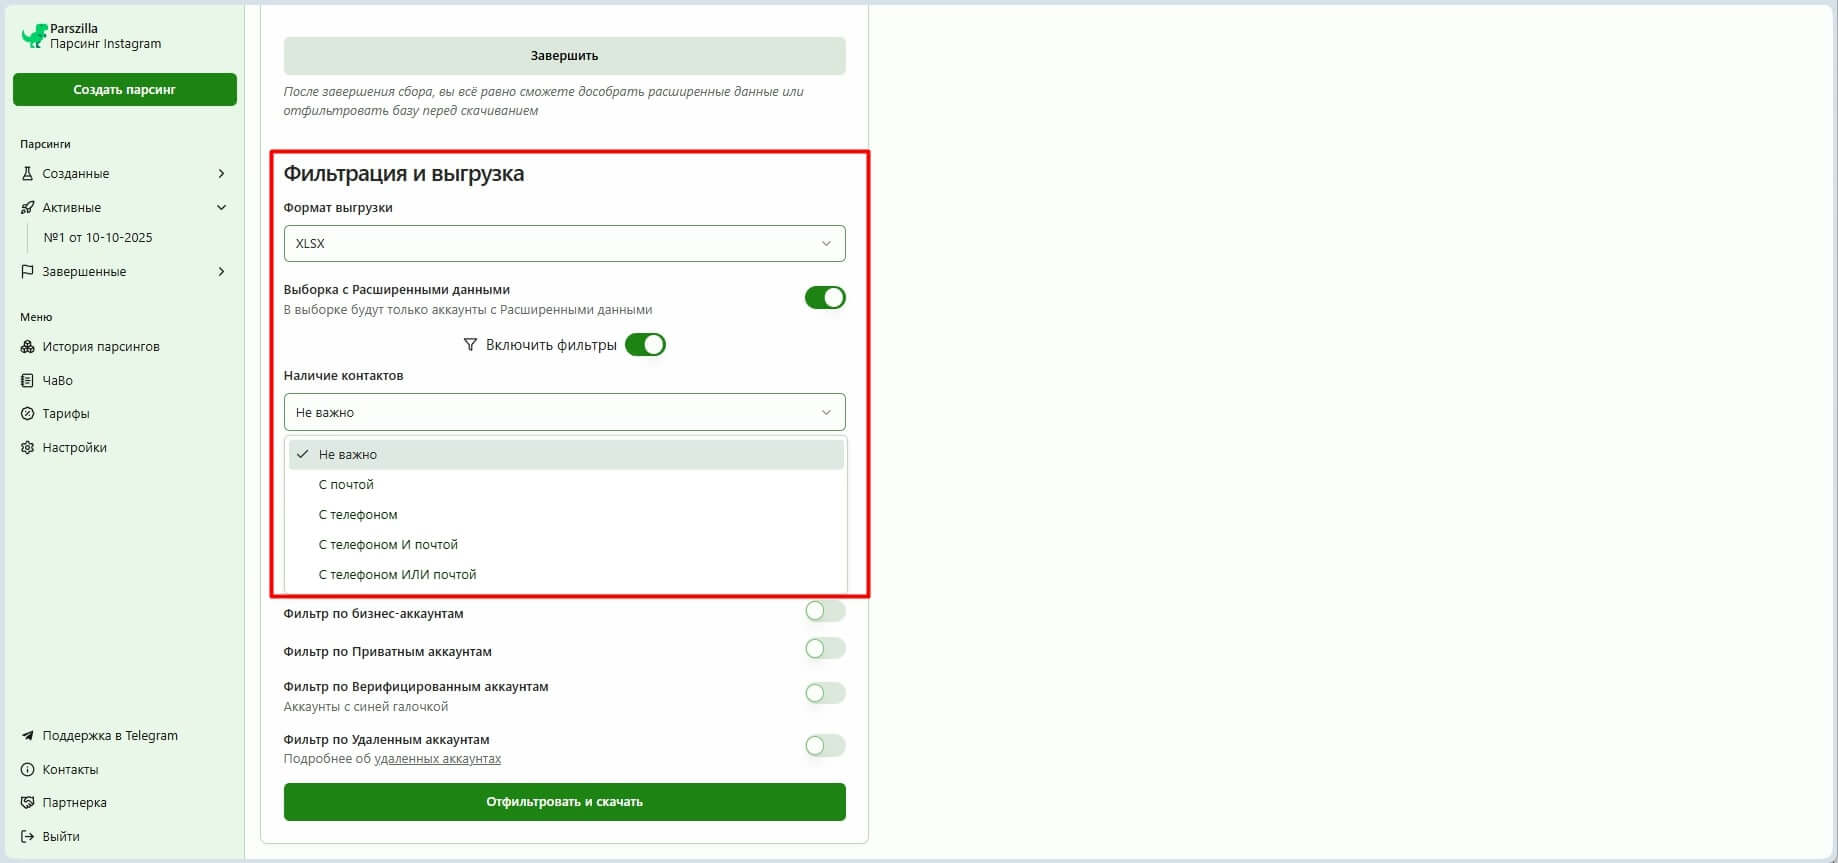Click the Создать парсинг button
This screenshot has height=863, width=1838.
coord(125,89)
